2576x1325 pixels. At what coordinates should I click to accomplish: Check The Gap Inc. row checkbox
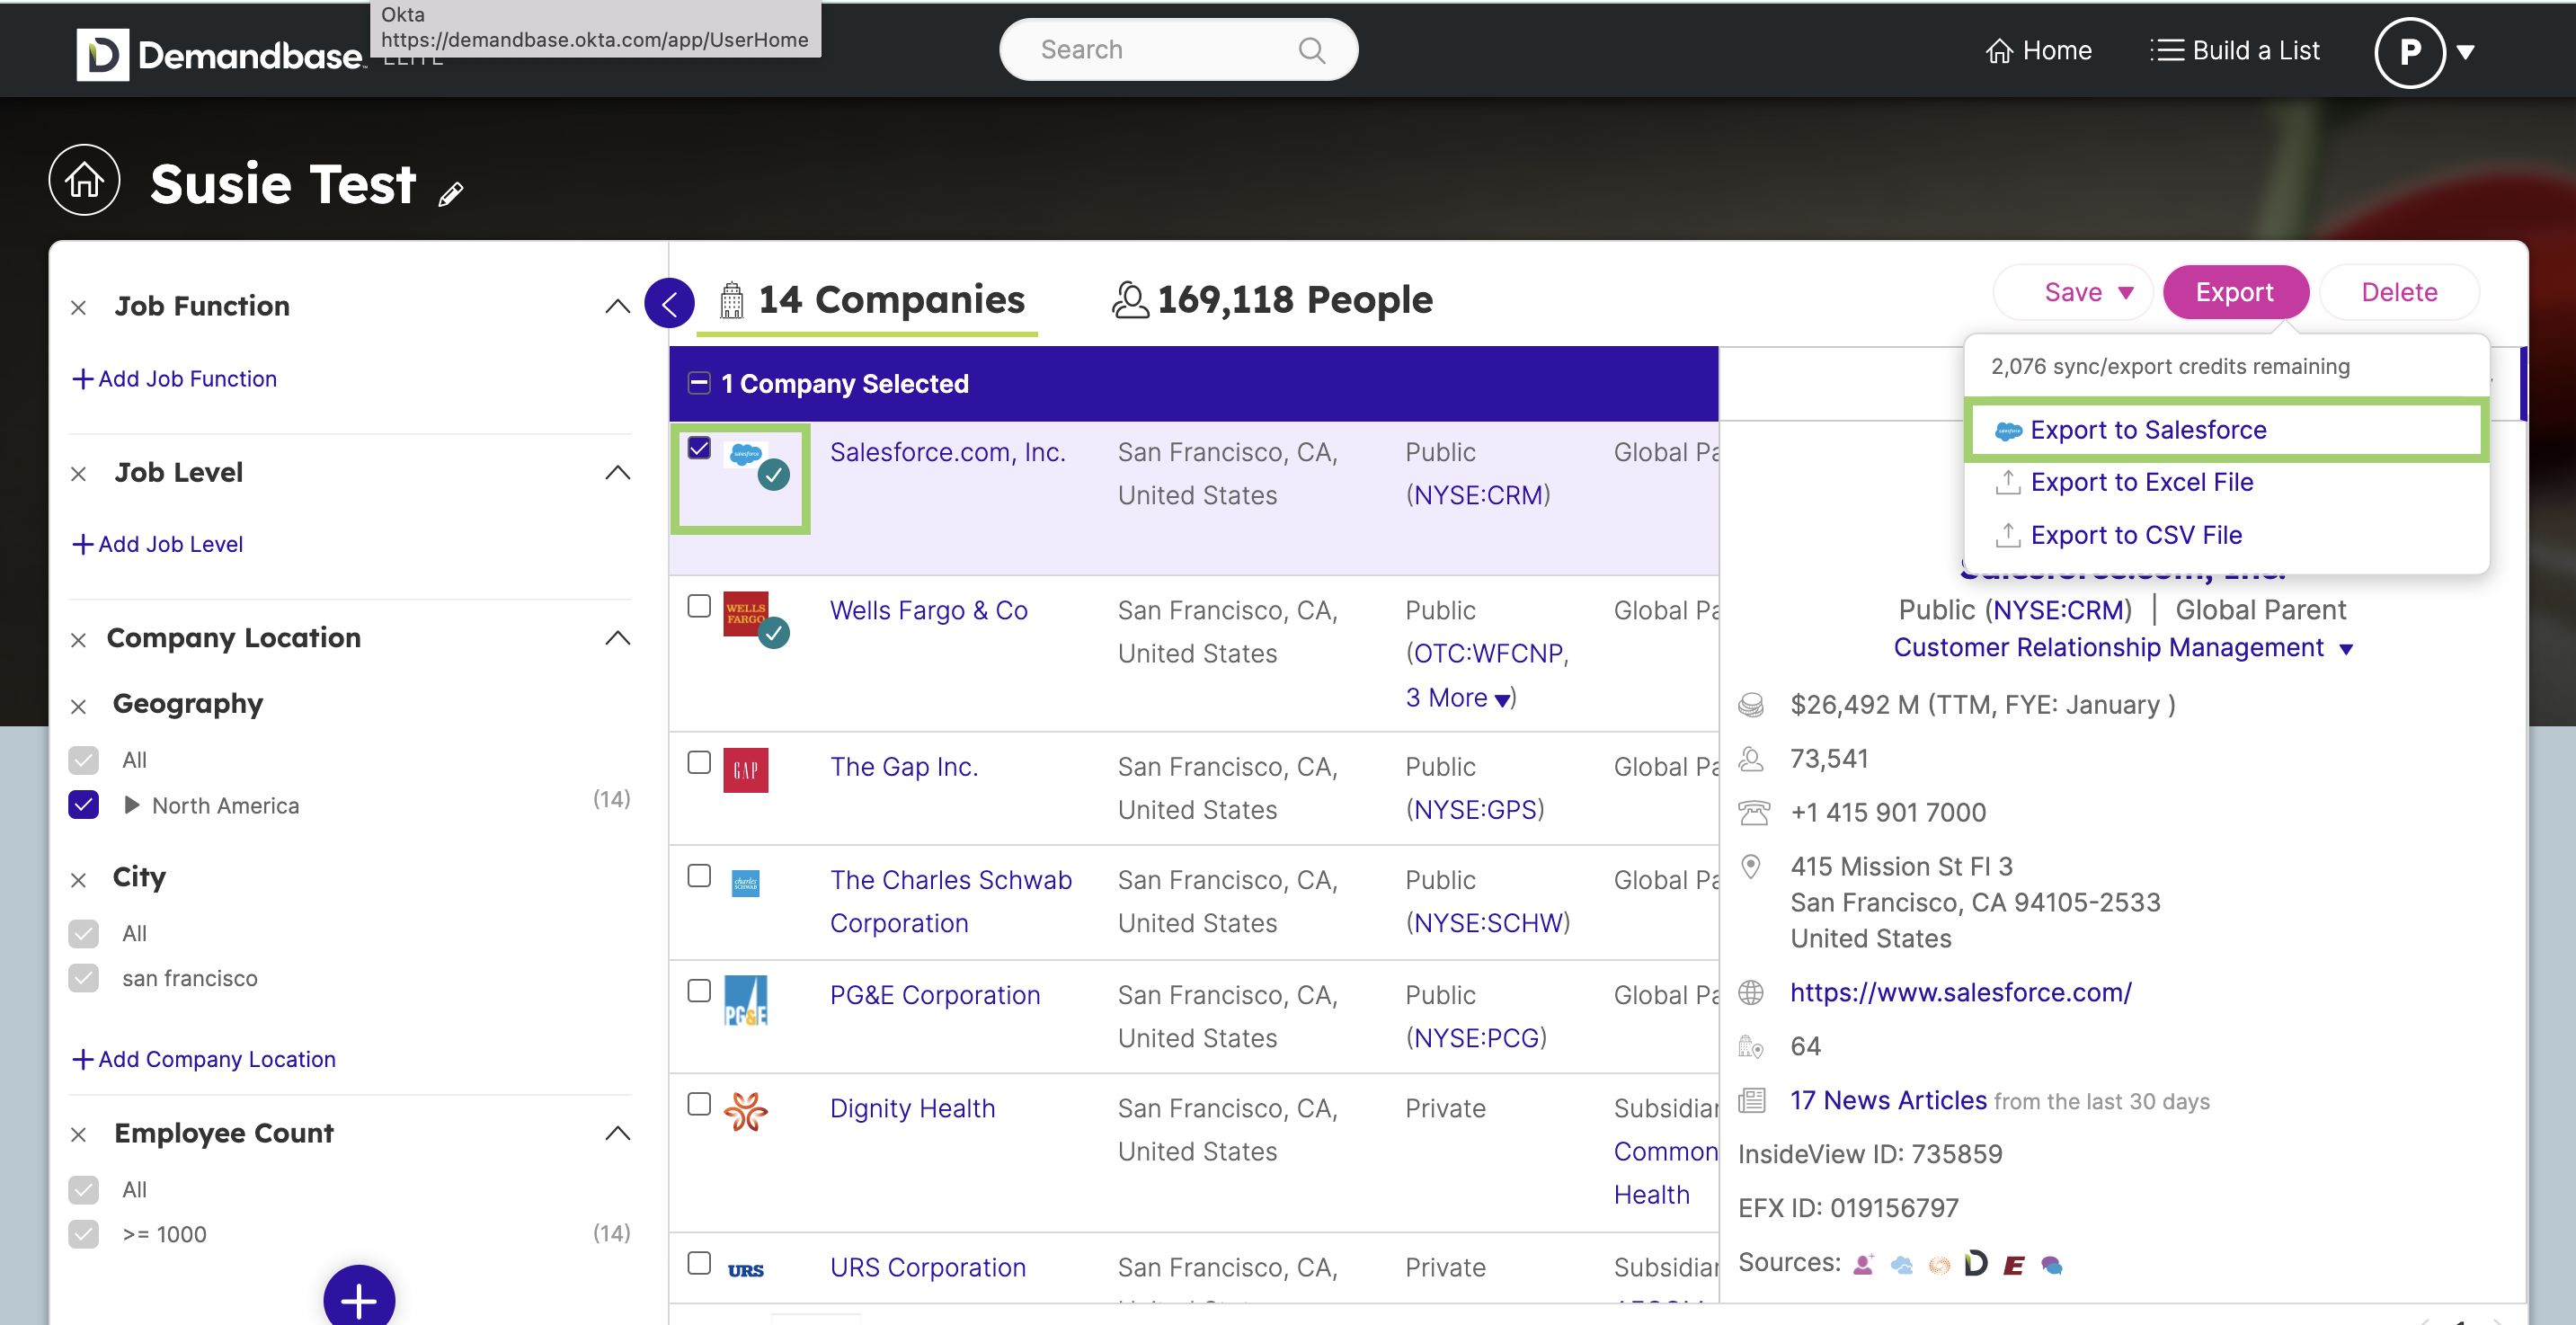[699, 762]
